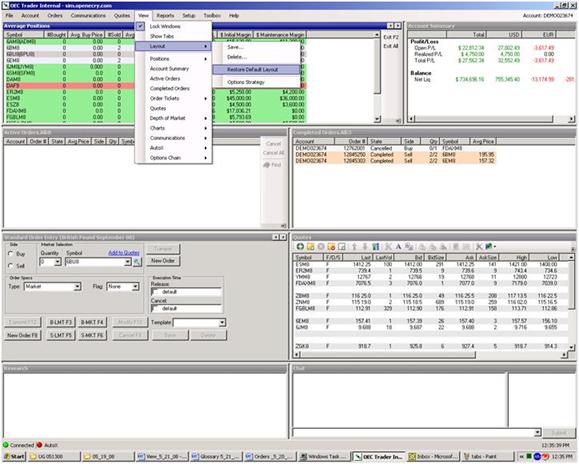579x464 pixels.
Task: Open the chat message input dropdown
Action: [538, 432]
